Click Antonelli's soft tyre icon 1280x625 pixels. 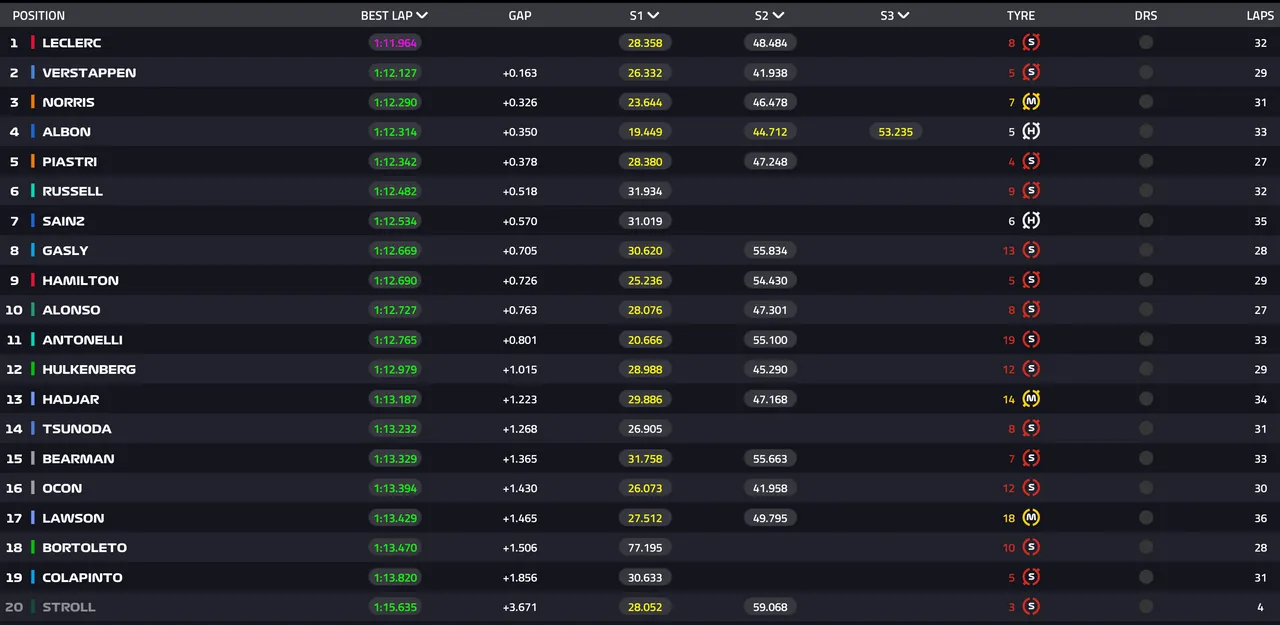1031,340
